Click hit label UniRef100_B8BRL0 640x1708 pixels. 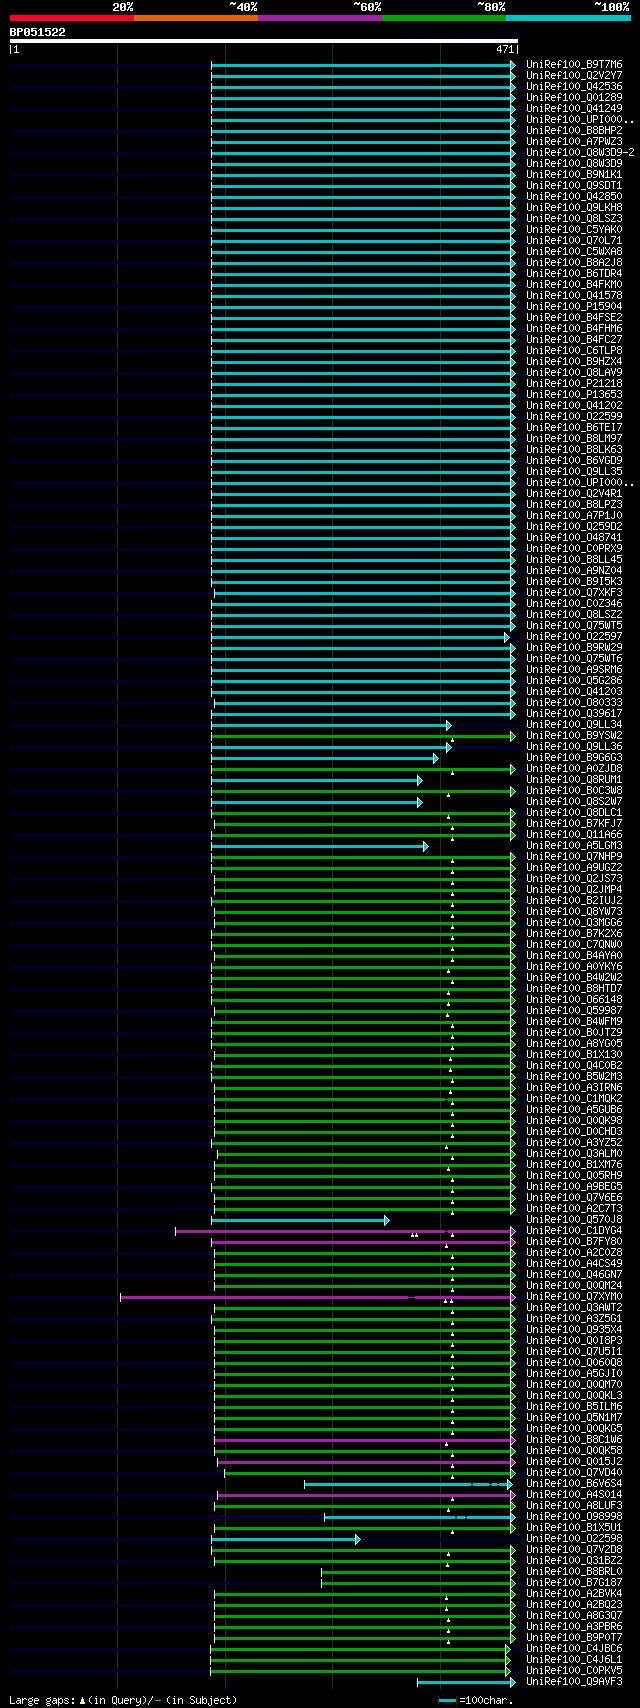click(574, 1571)
